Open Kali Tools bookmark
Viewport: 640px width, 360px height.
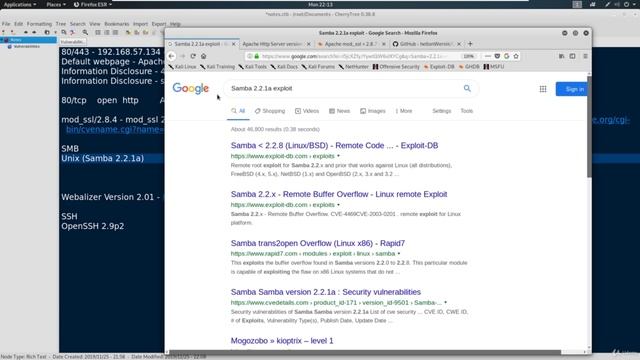(x=252, y=67)
